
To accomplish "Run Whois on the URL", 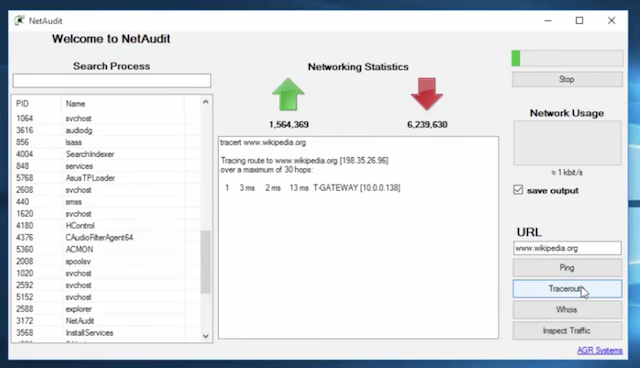I will (567, 310).
